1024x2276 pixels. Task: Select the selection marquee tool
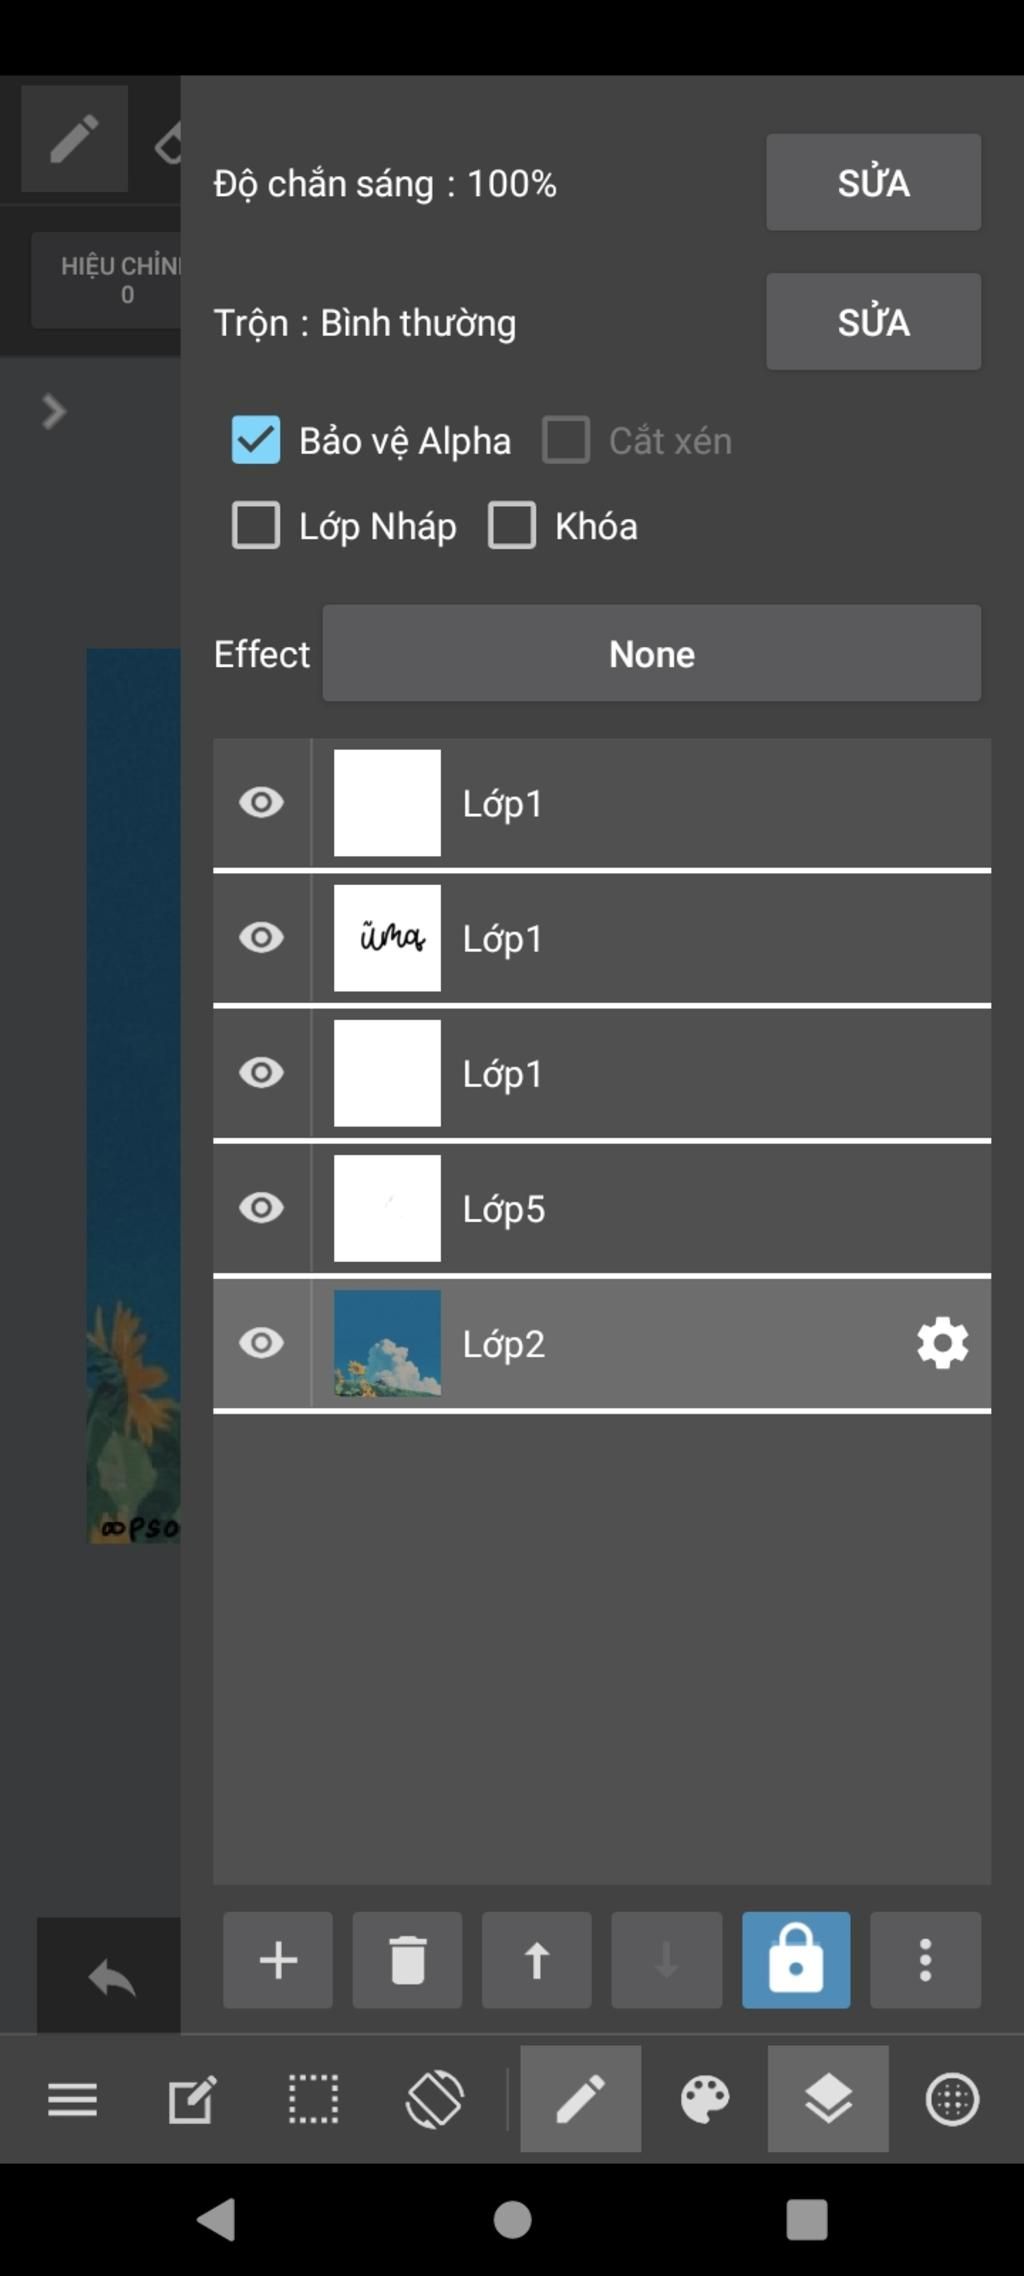tap(313, 2099)
